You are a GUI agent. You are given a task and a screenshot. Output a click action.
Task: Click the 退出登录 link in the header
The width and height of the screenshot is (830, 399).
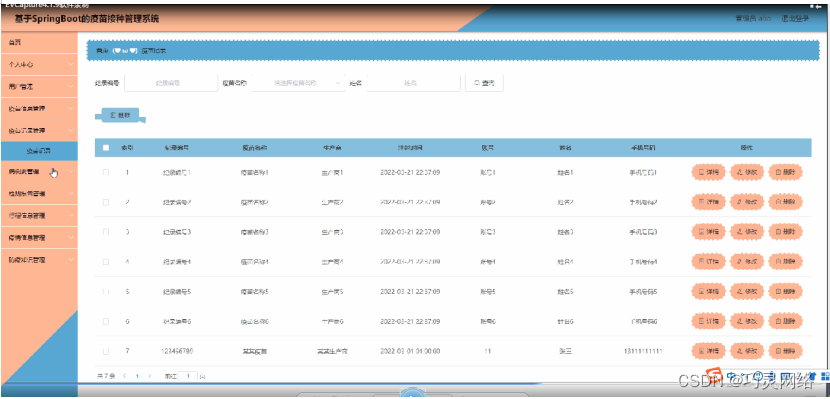point(796,19)
